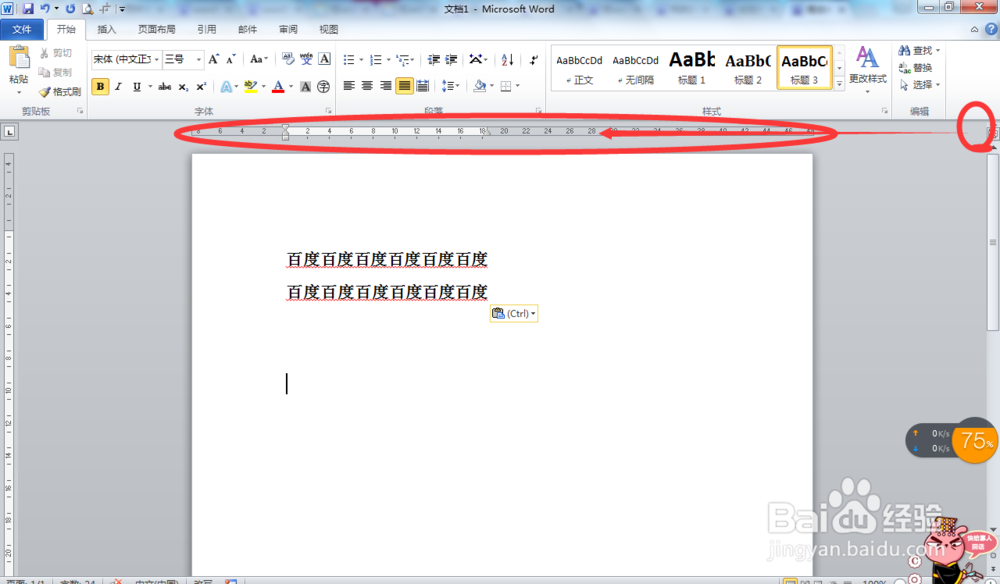Apply the 标题 1 heading style
The width and height of the screenshot is (1000, 584).
coord(691,68)
